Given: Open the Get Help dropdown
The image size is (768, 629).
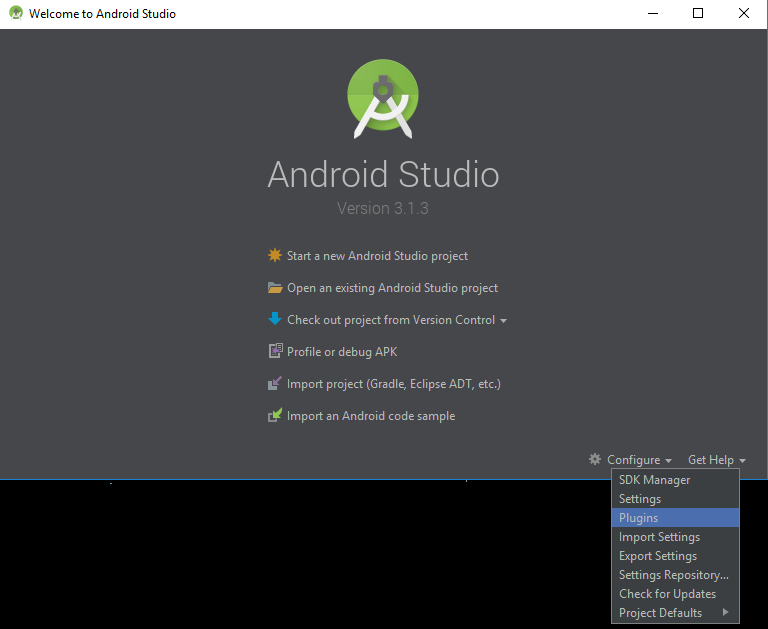Looking at the screenshot, I should (x=717, y=460).
